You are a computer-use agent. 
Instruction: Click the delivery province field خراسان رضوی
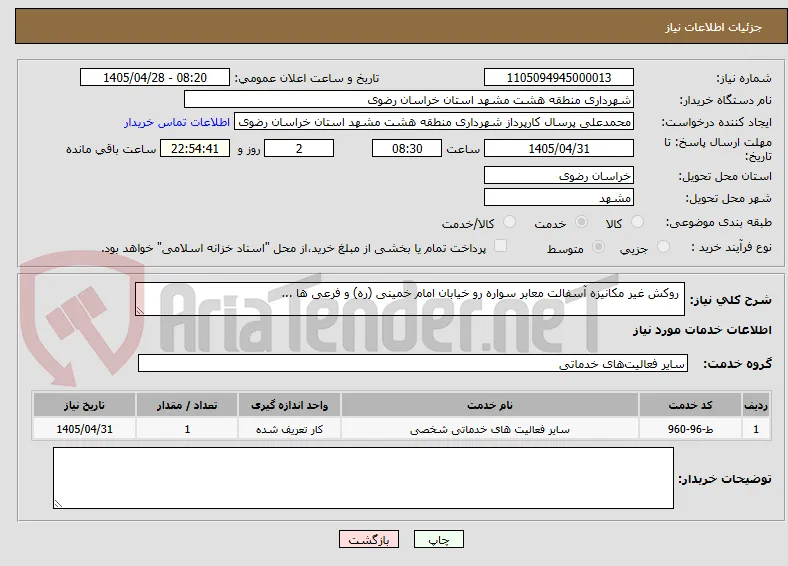point(558,175)
